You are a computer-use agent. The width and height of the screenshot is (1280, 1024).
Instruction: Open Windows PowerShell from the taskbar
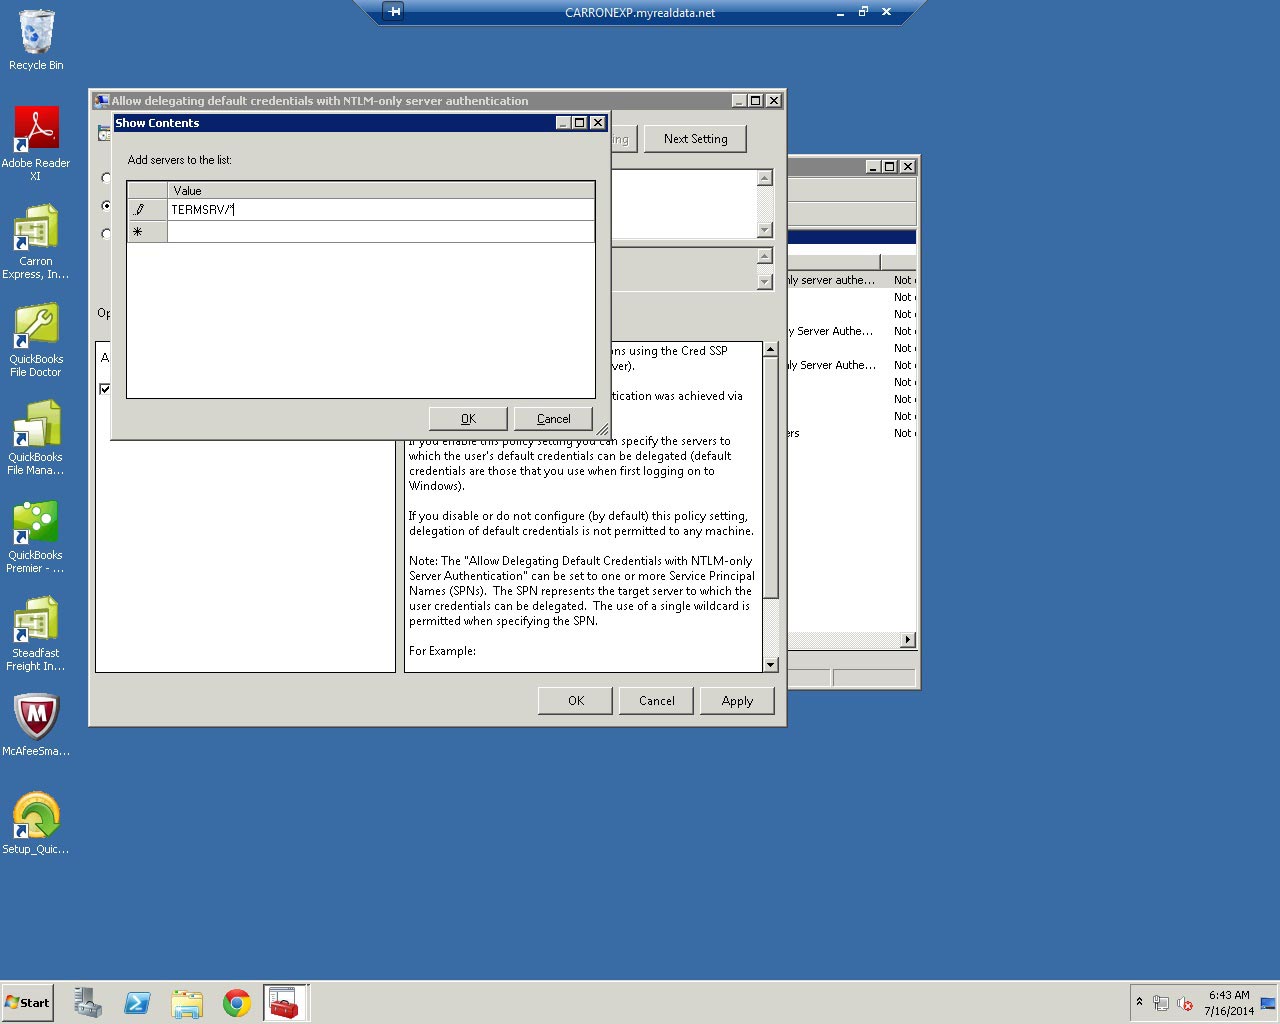pos(137,1003)
